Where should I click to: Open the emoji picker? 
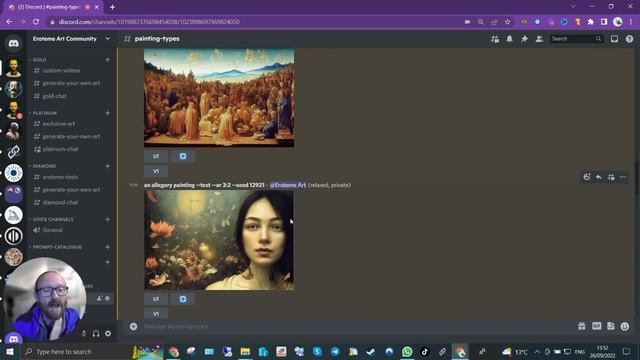point(624,326)
